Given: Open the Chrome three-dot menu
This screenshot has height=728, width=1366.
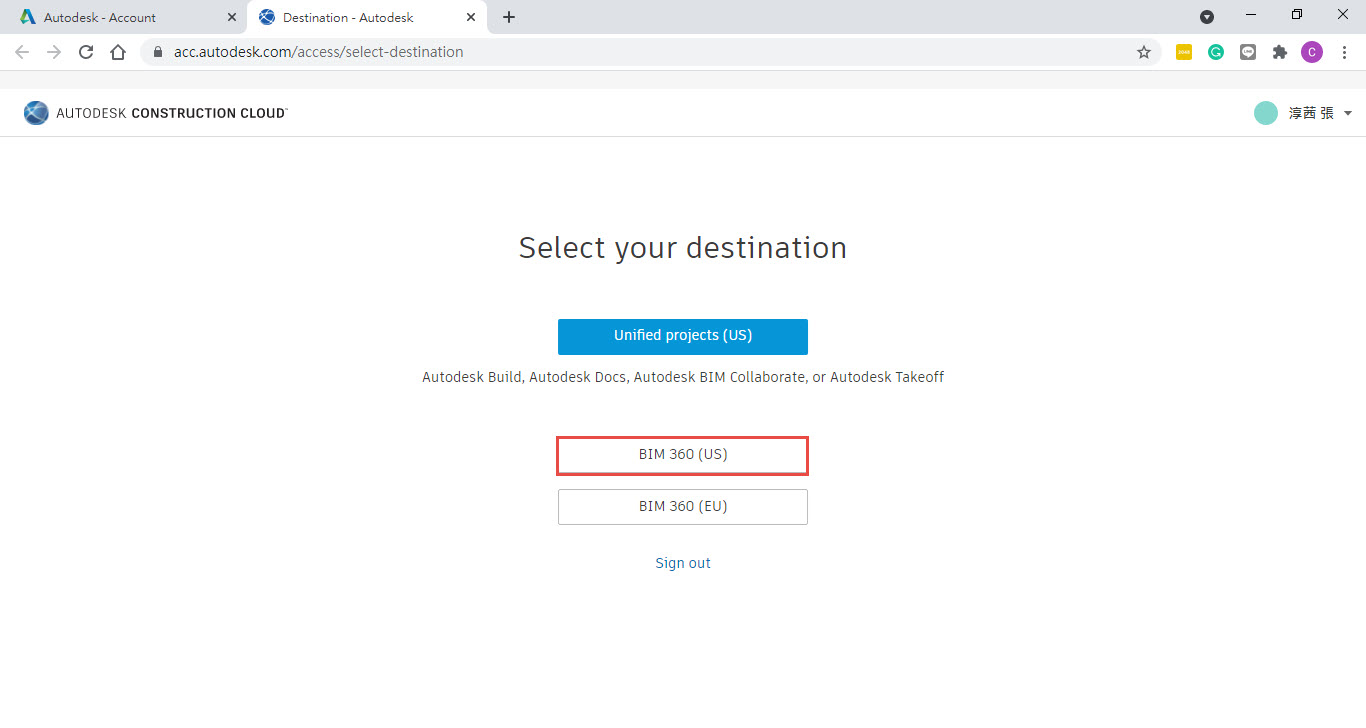Looking at the screenshot, I should 1344,52.
